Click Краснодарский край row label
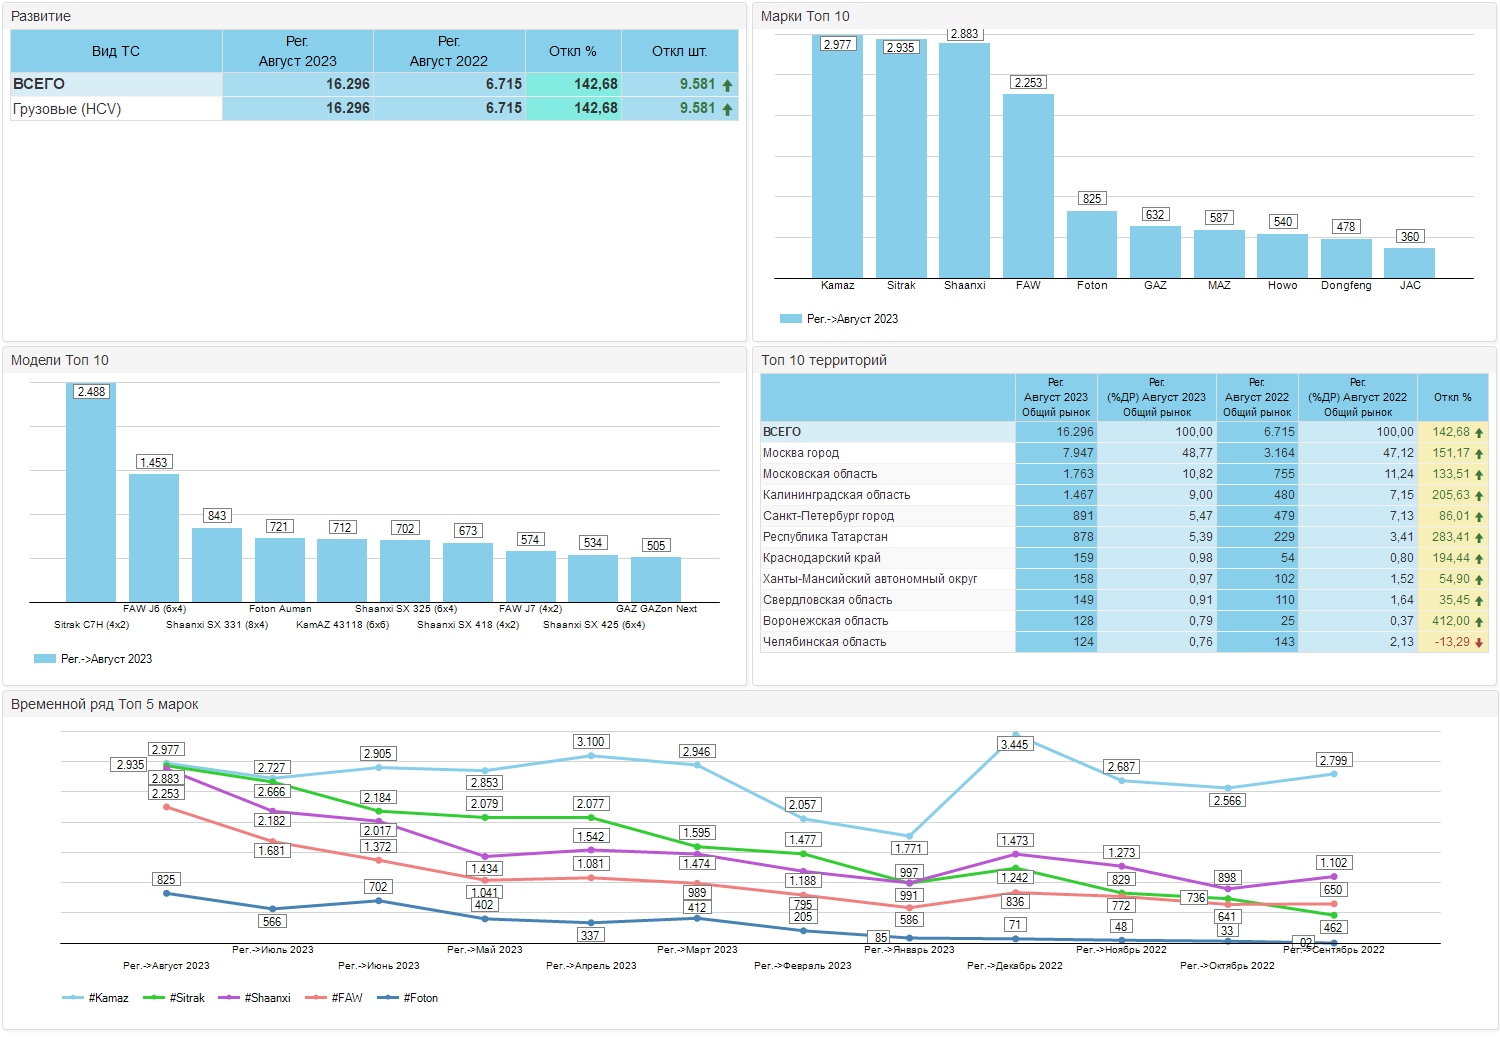Screen dimensions: 1500x1060 (x=822, y=558)
